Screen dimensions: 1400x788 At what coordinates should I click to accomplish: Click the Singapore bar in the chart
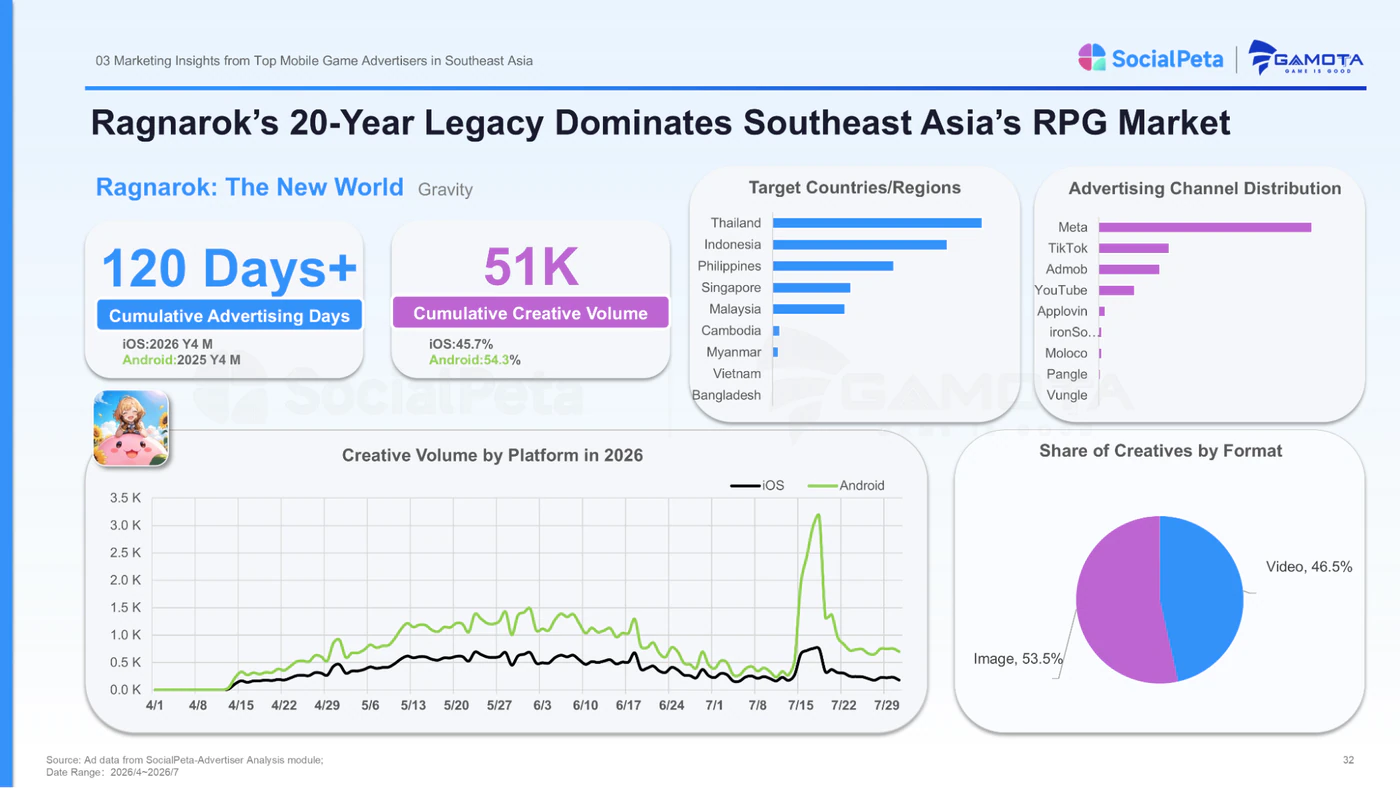[811, 288]
